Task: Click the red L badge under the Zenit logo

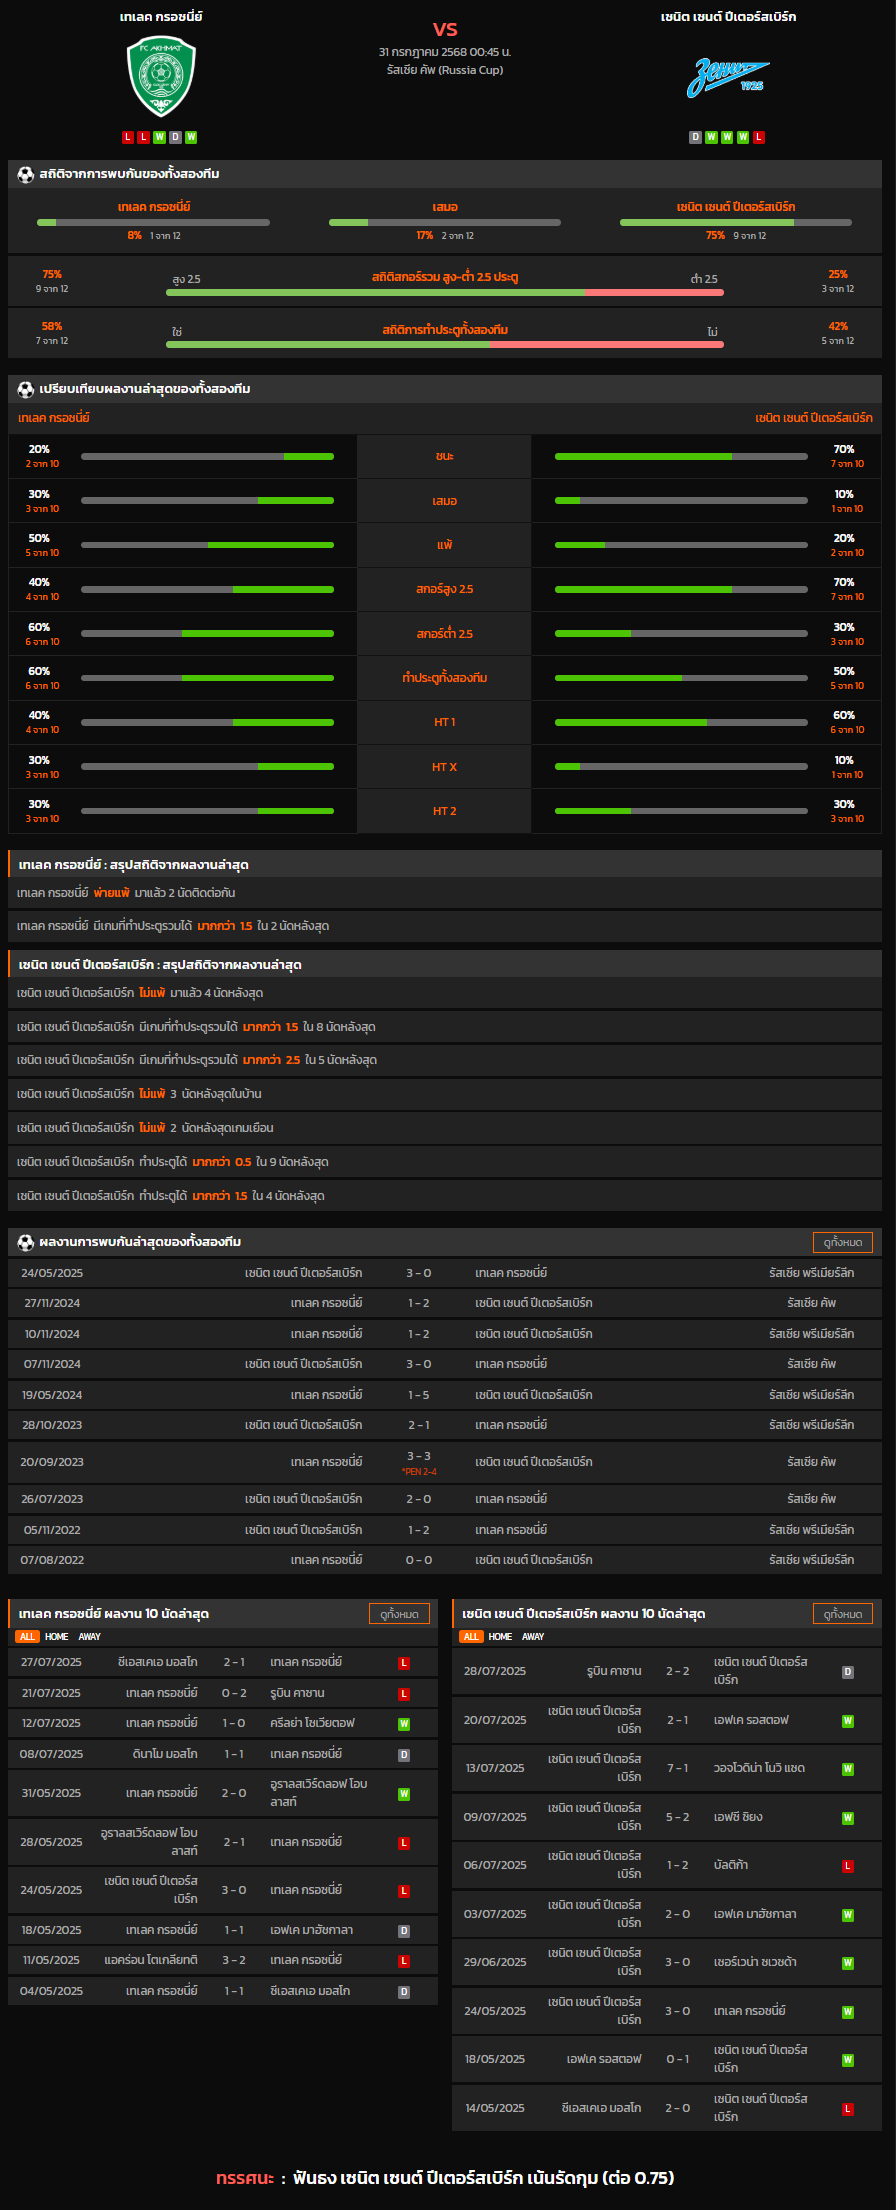Action: pyautogui.click(x=759, y=137)
